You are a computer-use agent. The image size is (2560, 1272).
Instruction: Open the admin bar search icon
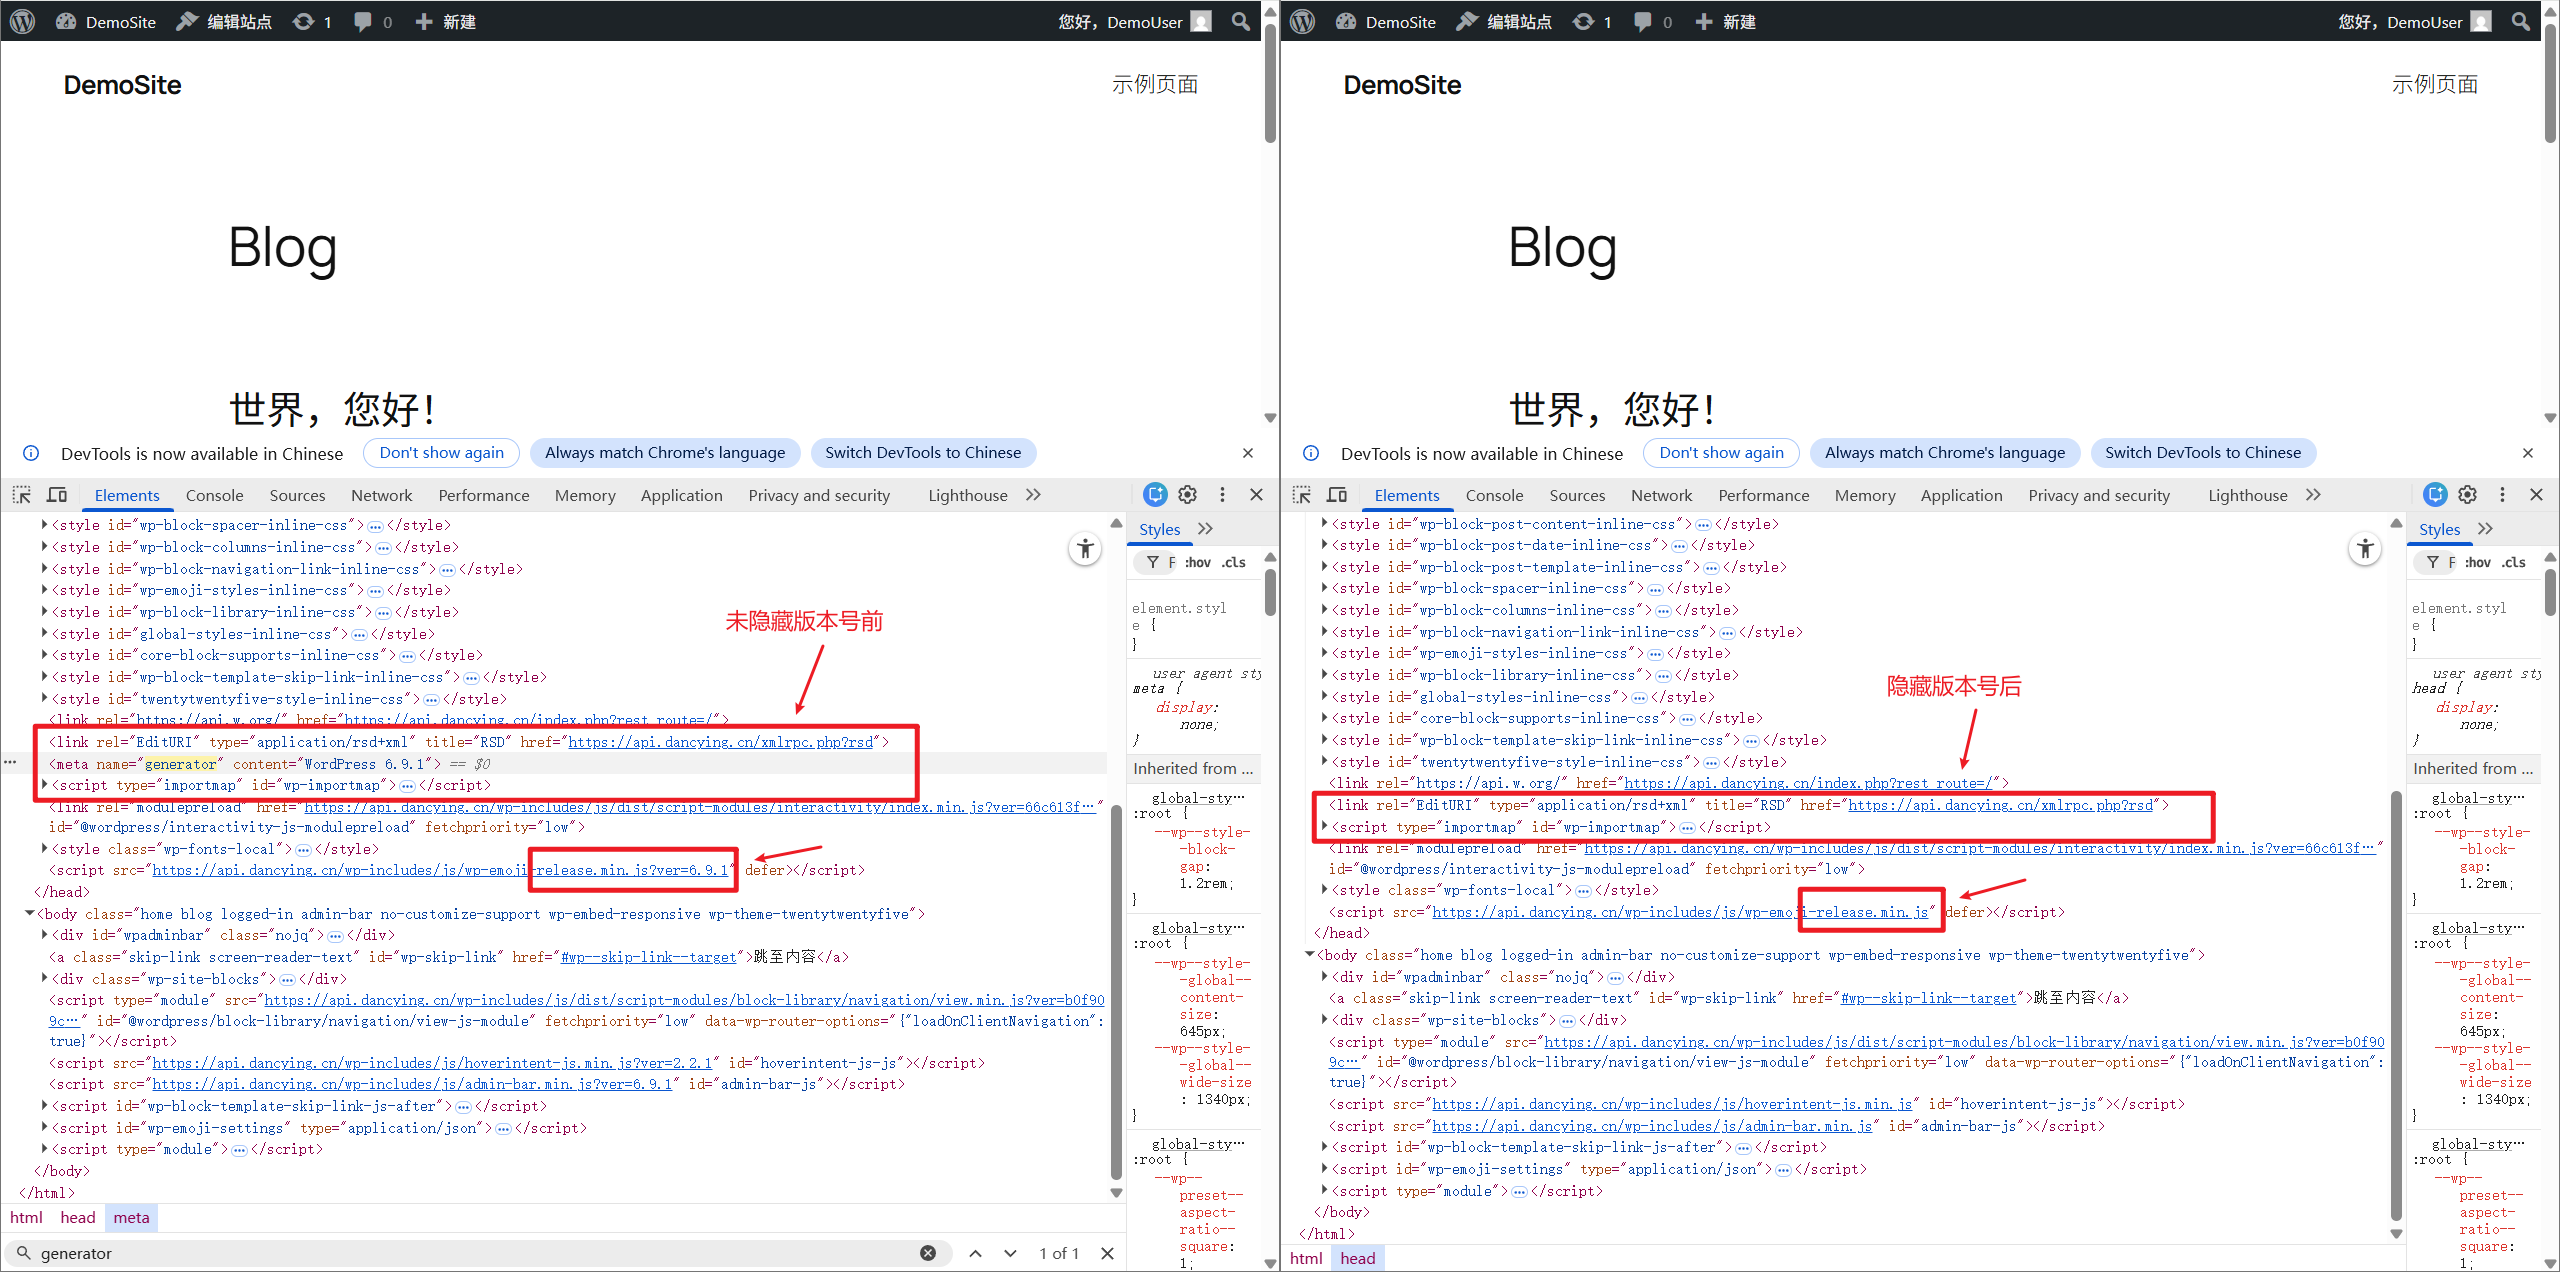coord(1239,21)
